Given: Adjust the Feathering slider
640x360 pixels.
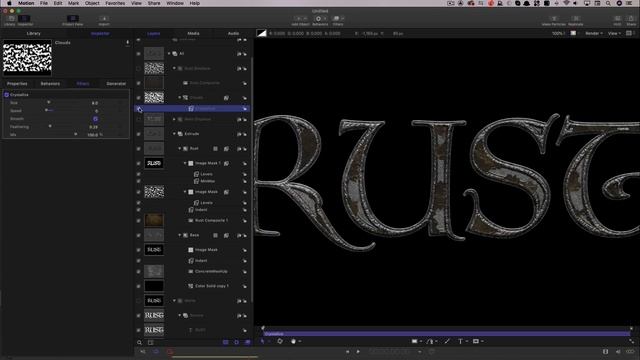Looking at the screenshot, I should (50, 127).
